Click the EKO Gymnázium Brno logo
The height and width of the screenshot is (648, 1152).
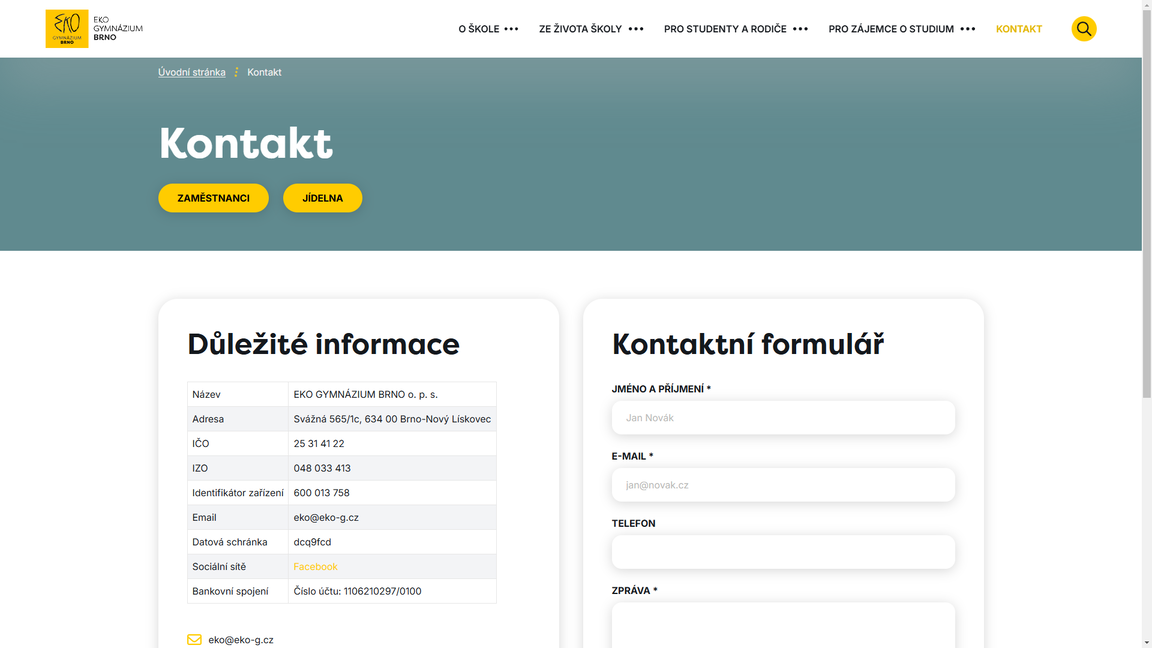pyautogui.click(x=93, y=28)
